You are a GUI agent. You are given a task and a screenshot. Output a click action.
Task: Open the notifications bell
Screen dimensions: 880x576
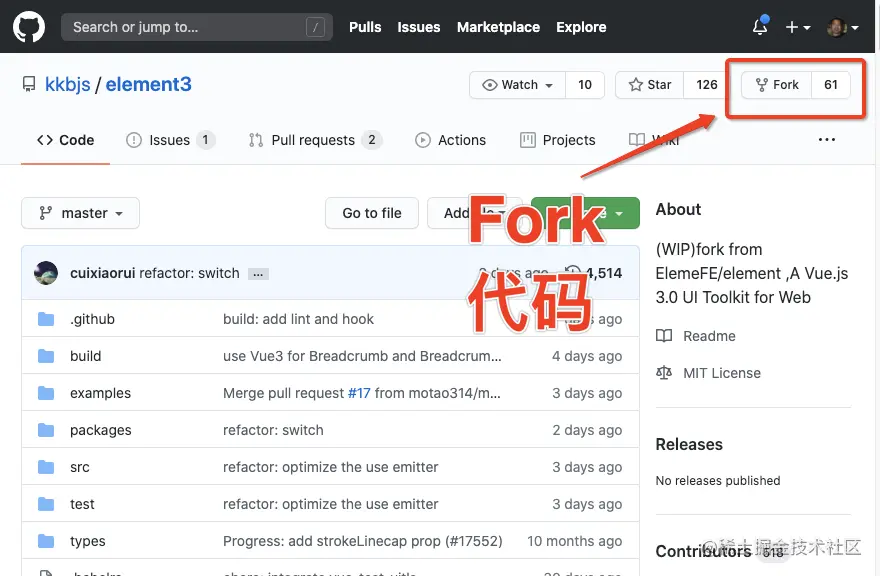click(760, 26)
